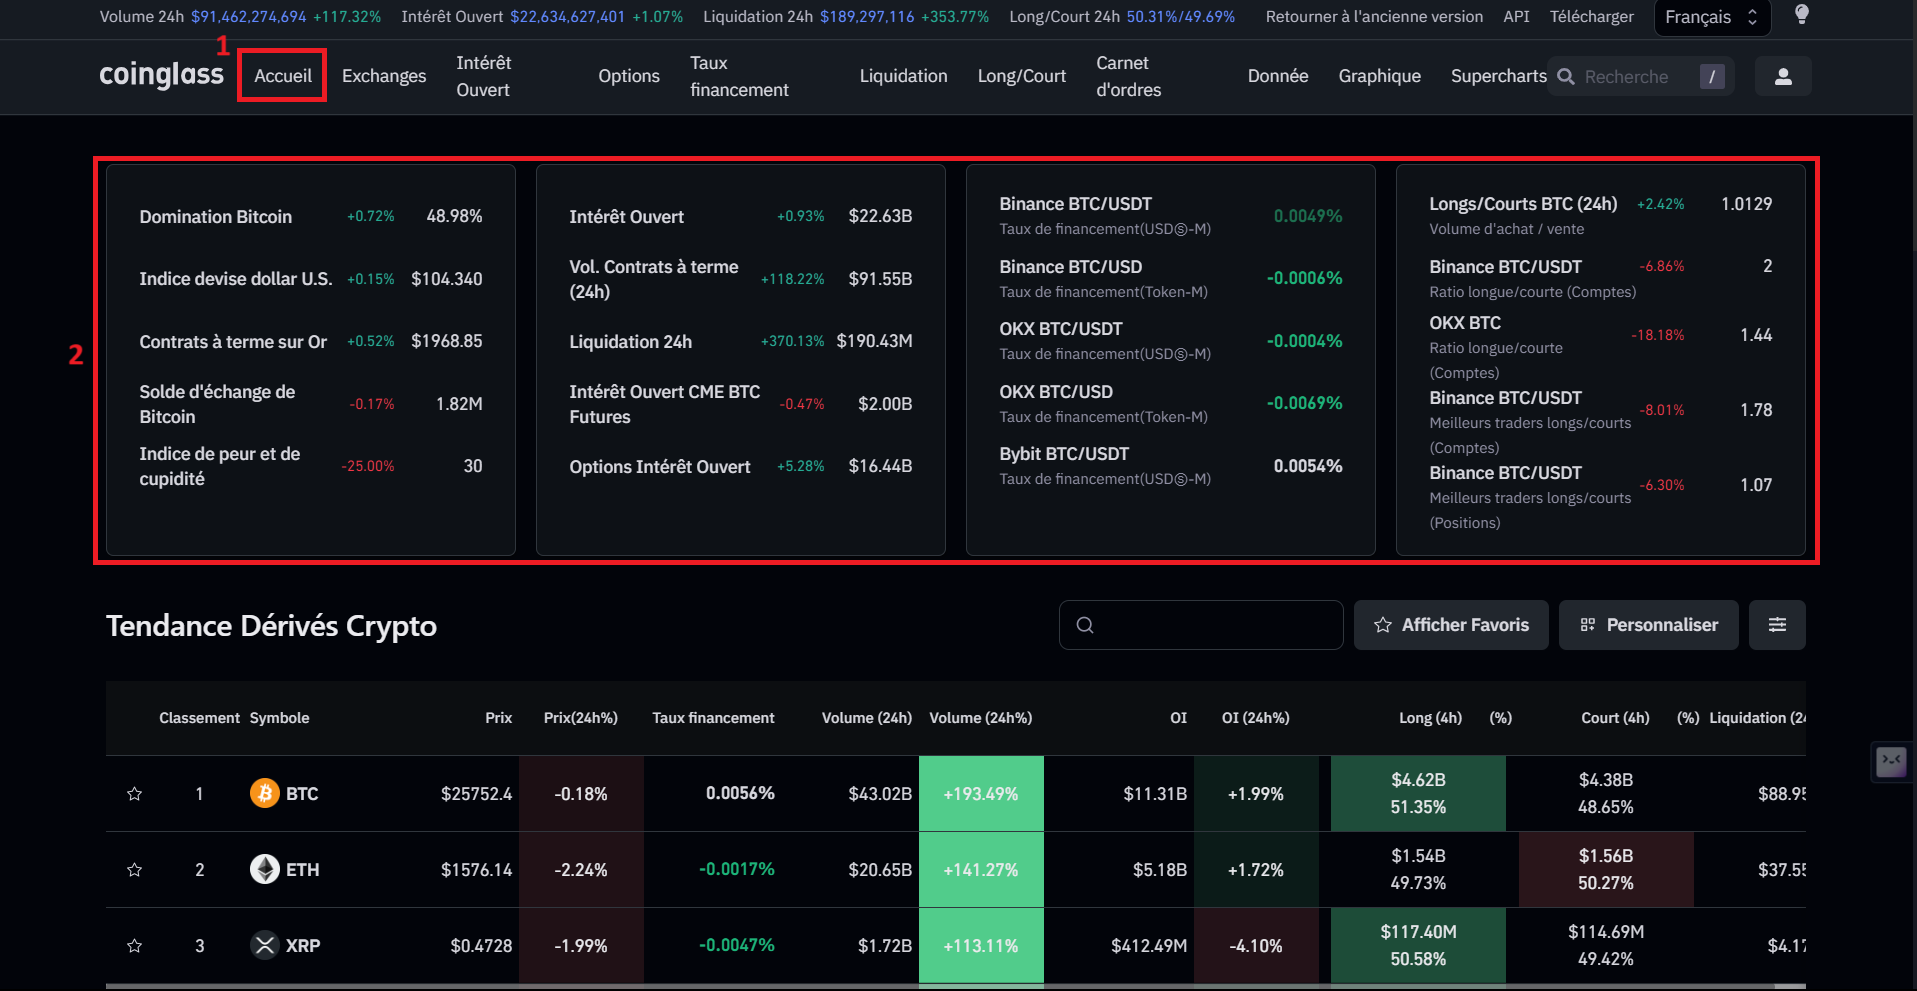Favorite the ETH row star

tap(134, 870)
